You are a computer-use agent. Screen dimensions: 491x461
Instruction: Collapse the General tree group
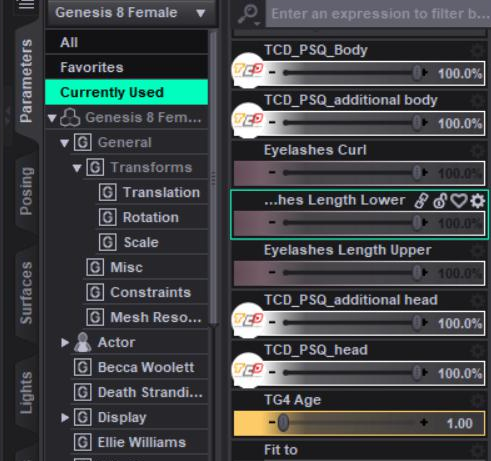[x=64, y=143]
